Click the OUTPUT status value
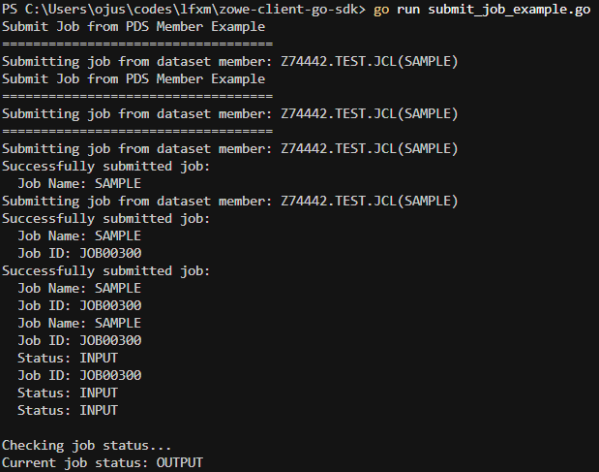This screenshot has height=472, width=599. click(179, 463)
